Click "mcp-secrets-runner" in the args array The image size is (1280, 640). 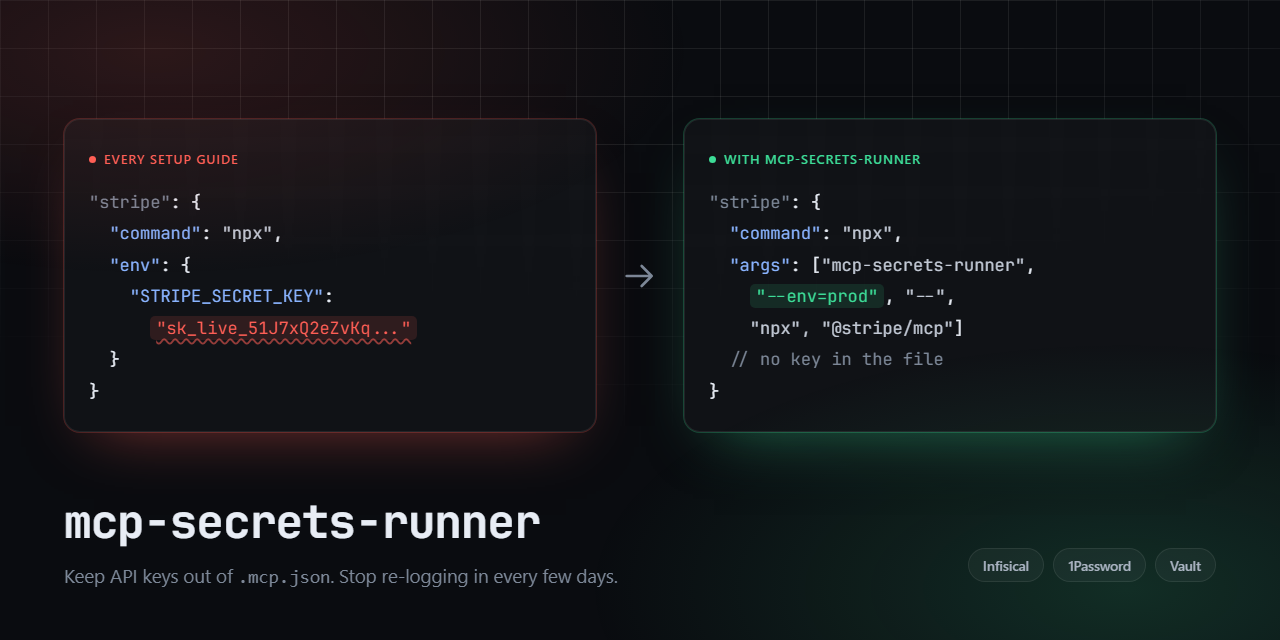coord(923,265)
